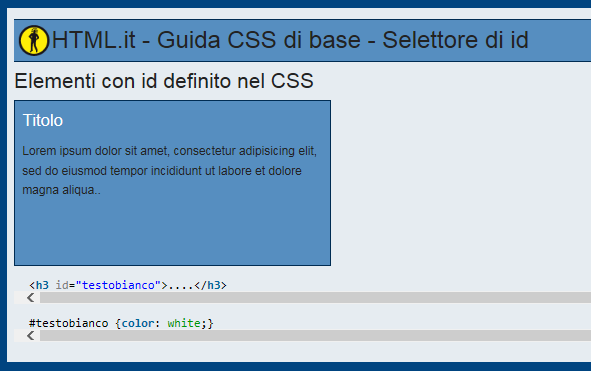Screen dimensions: 591x371
Task: Click the heading 'Elementi con id definito nel CSS'
Action: point(164,81)
